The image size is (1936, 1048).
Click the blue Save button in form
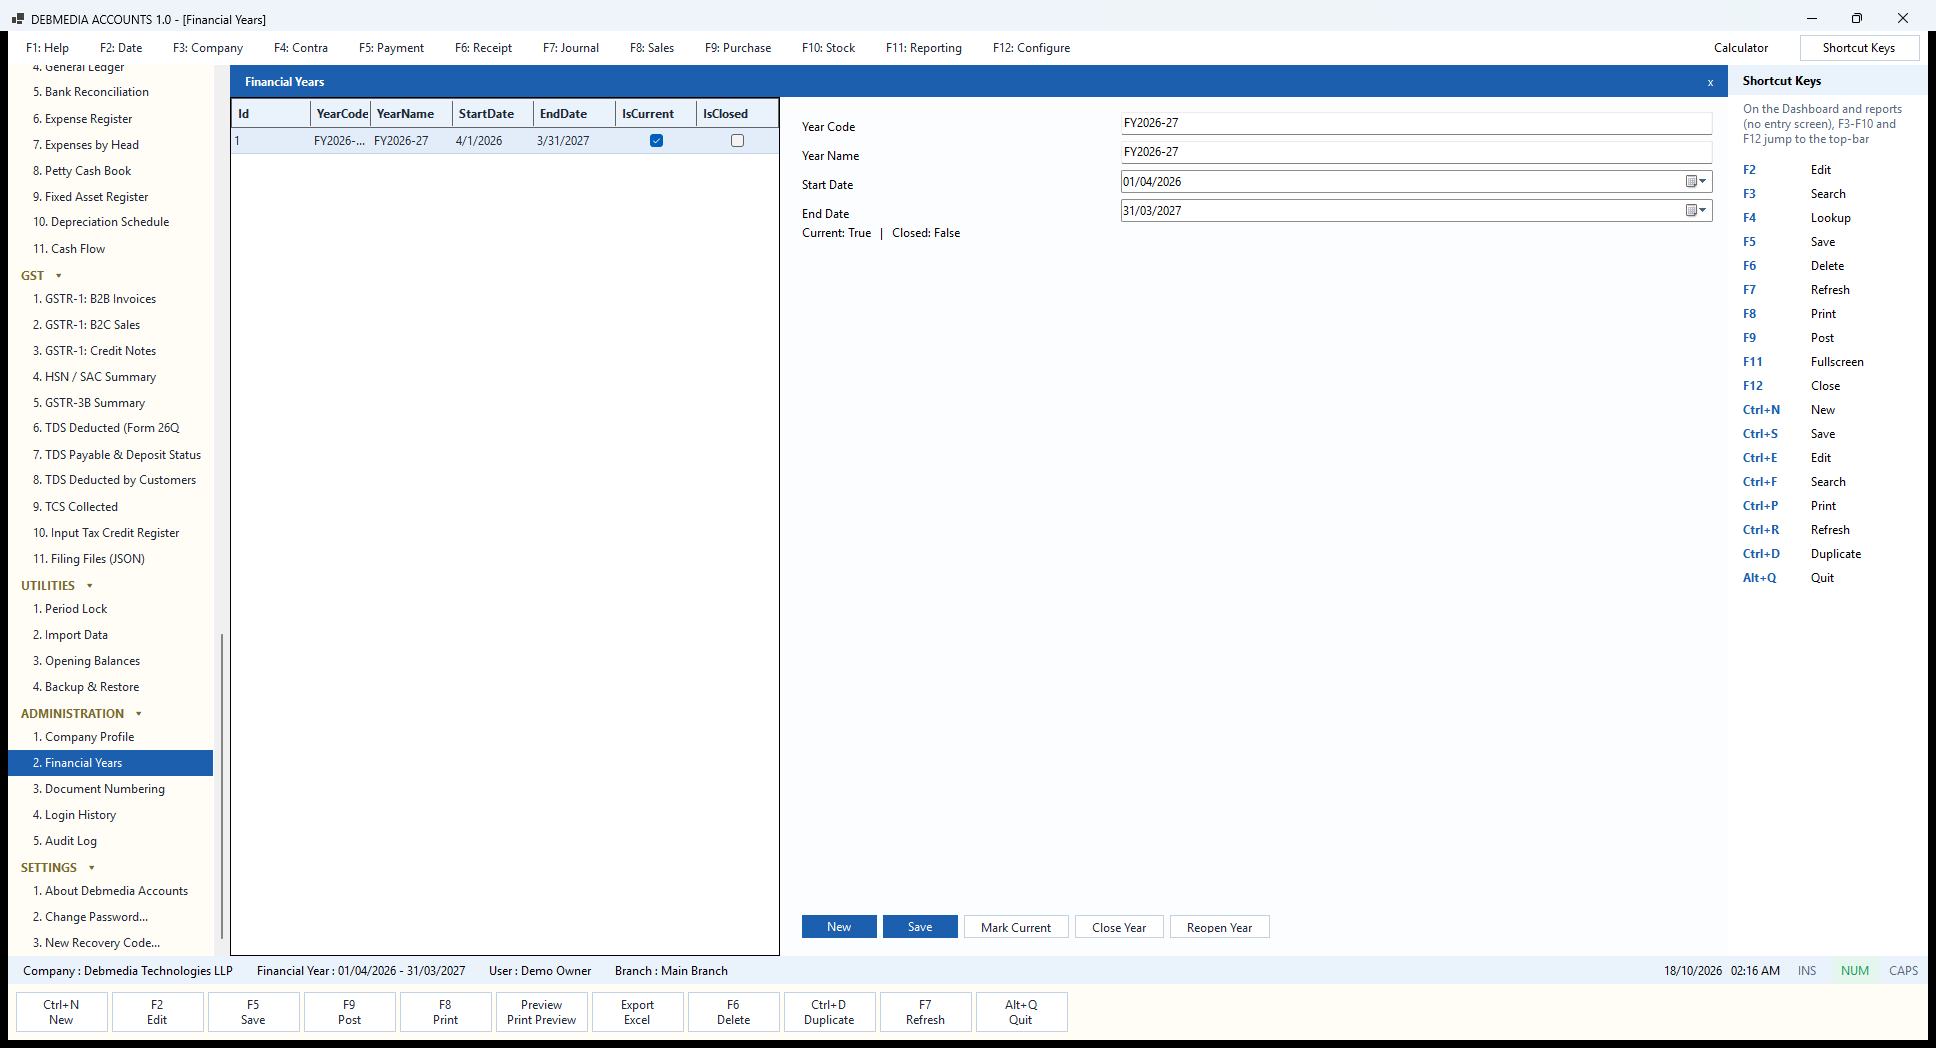[920, 927]
